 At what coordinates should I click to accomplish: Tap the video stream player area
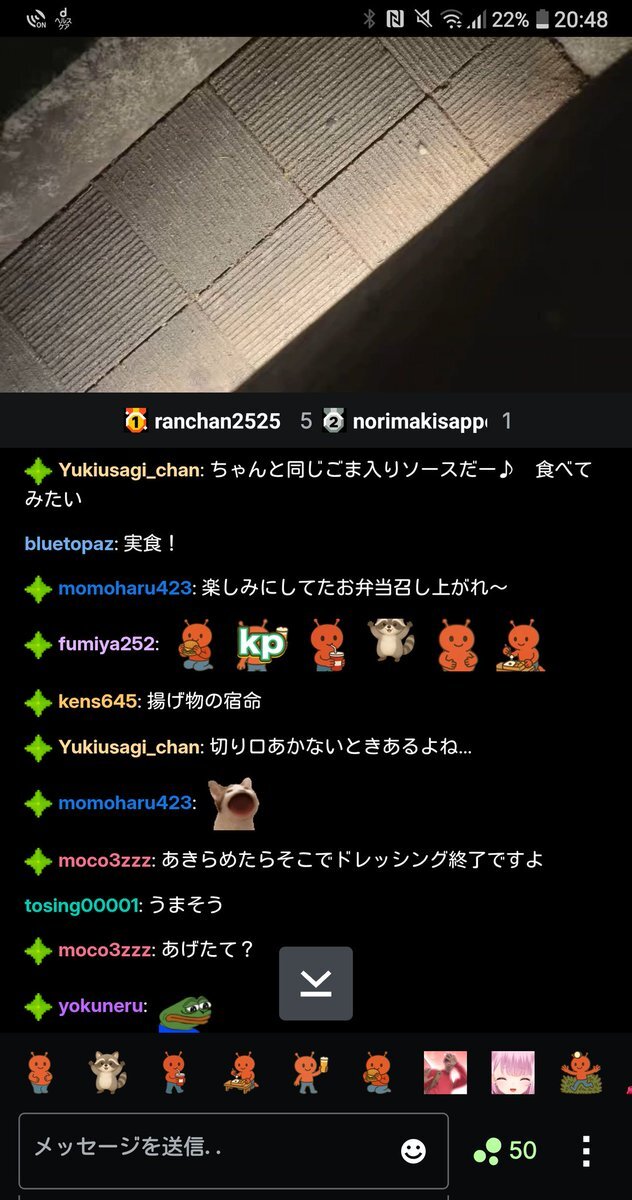pos(316,215)
